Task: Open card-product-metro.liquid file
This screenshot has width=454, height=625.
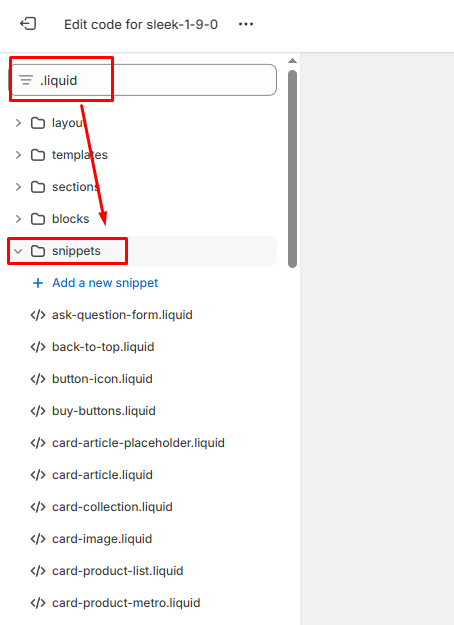Action: [x=126, y=603]
